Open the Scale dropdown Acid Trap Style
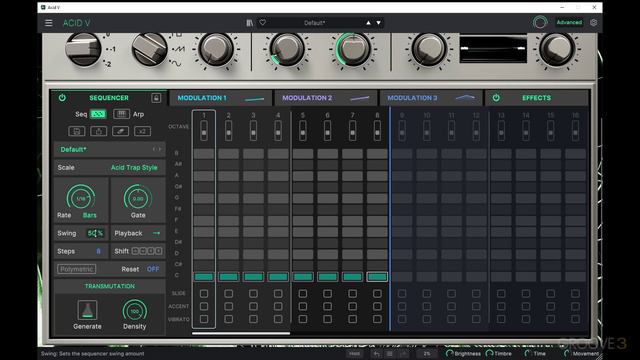 [134, 167]
